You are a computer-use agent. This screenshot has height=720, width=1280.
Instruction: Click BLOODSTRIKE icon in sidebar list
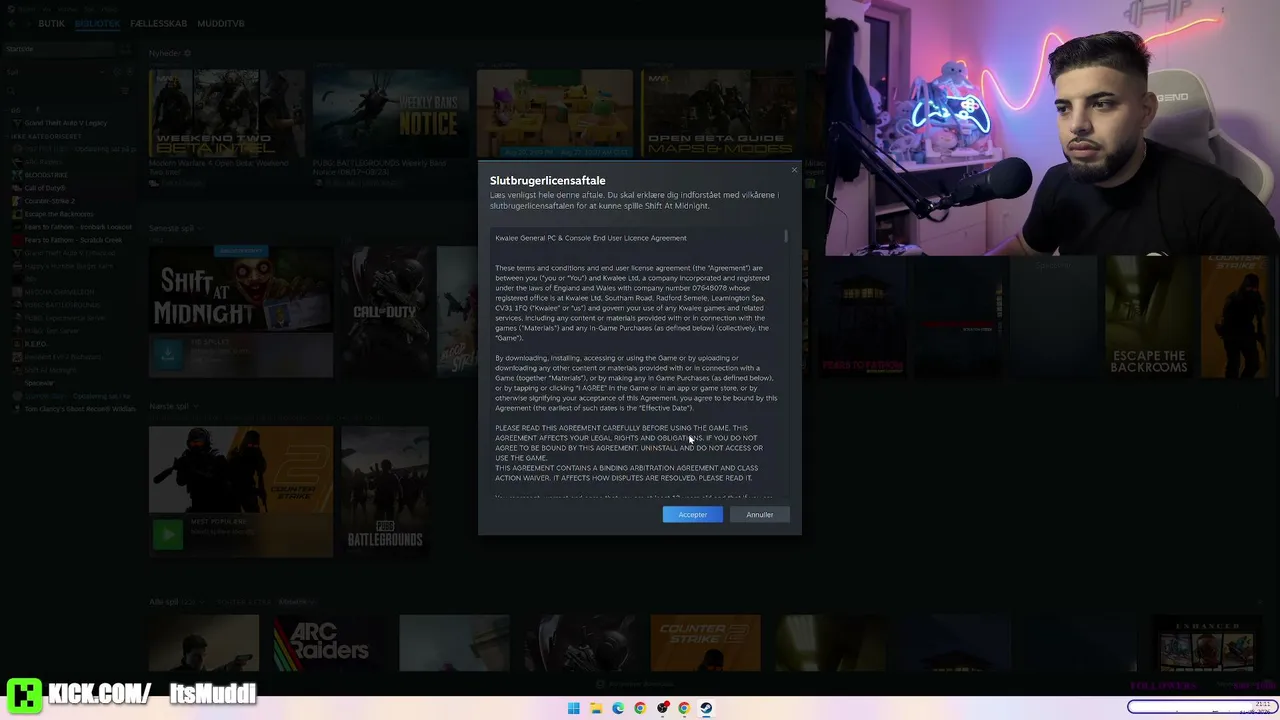click(17, 175)
